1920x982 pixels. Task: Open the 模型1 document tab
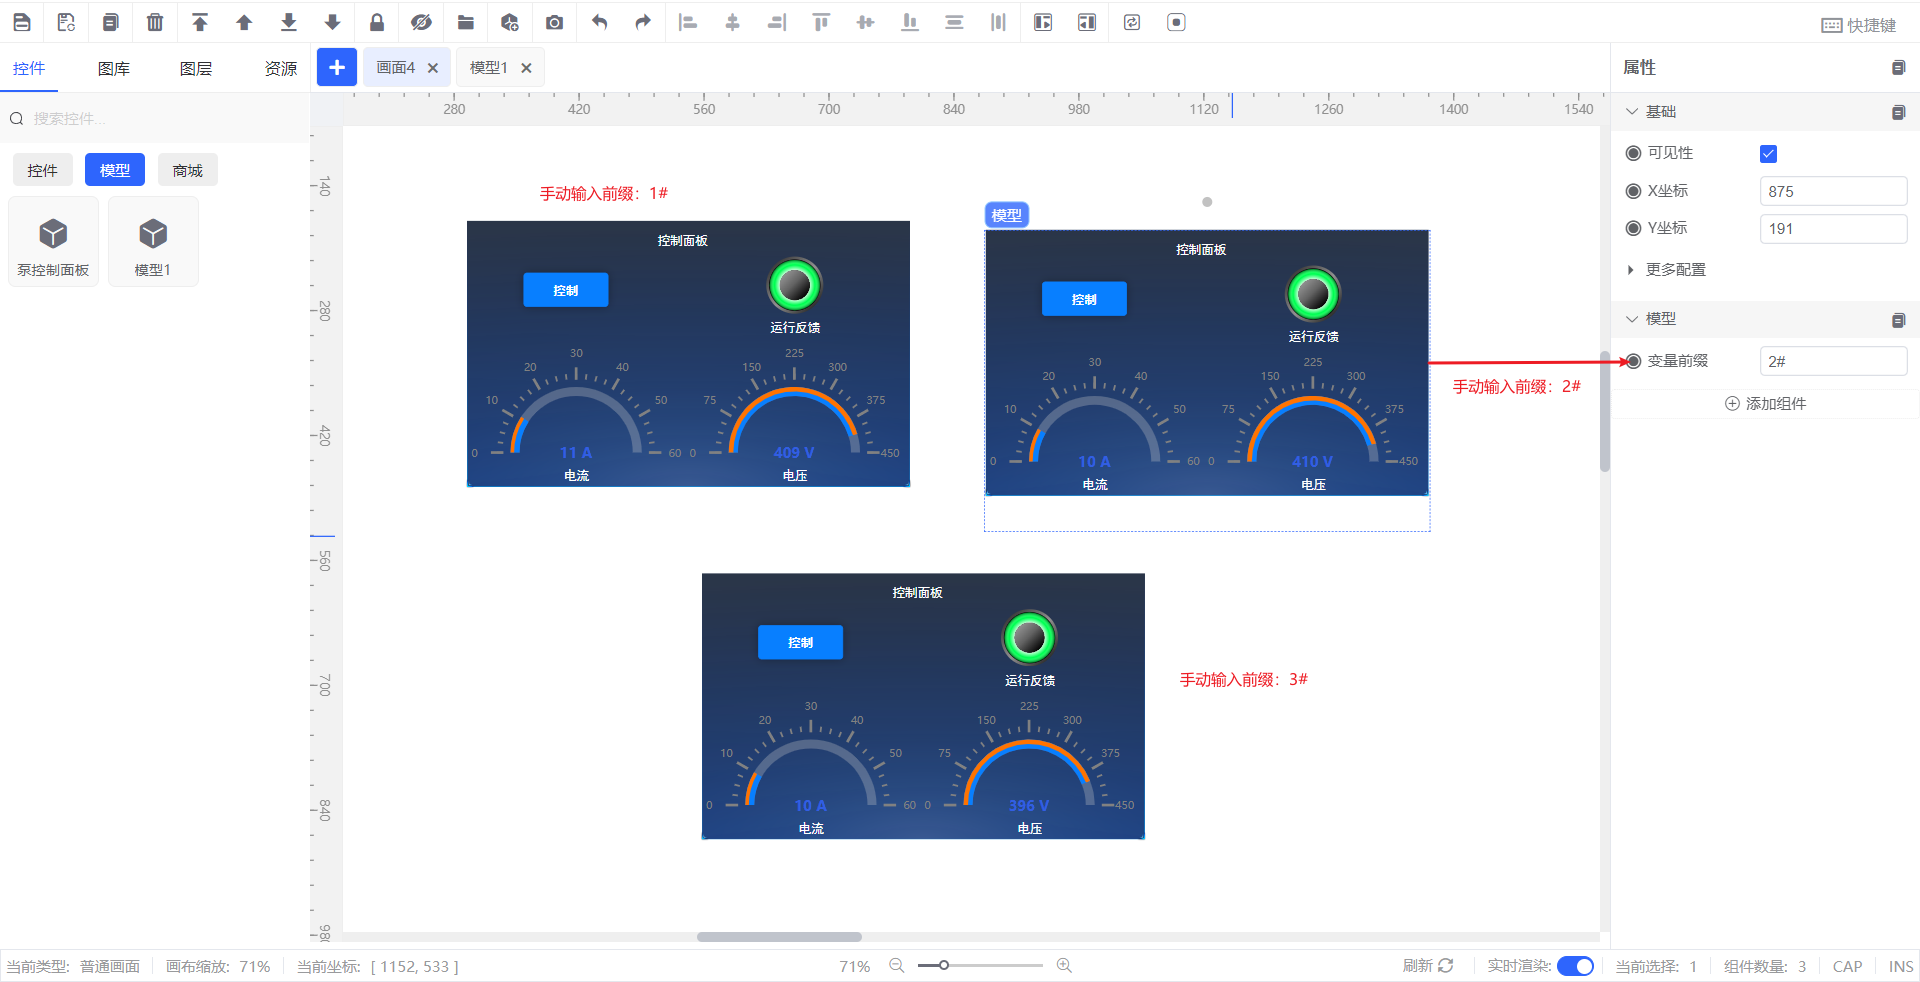point(489,68)
